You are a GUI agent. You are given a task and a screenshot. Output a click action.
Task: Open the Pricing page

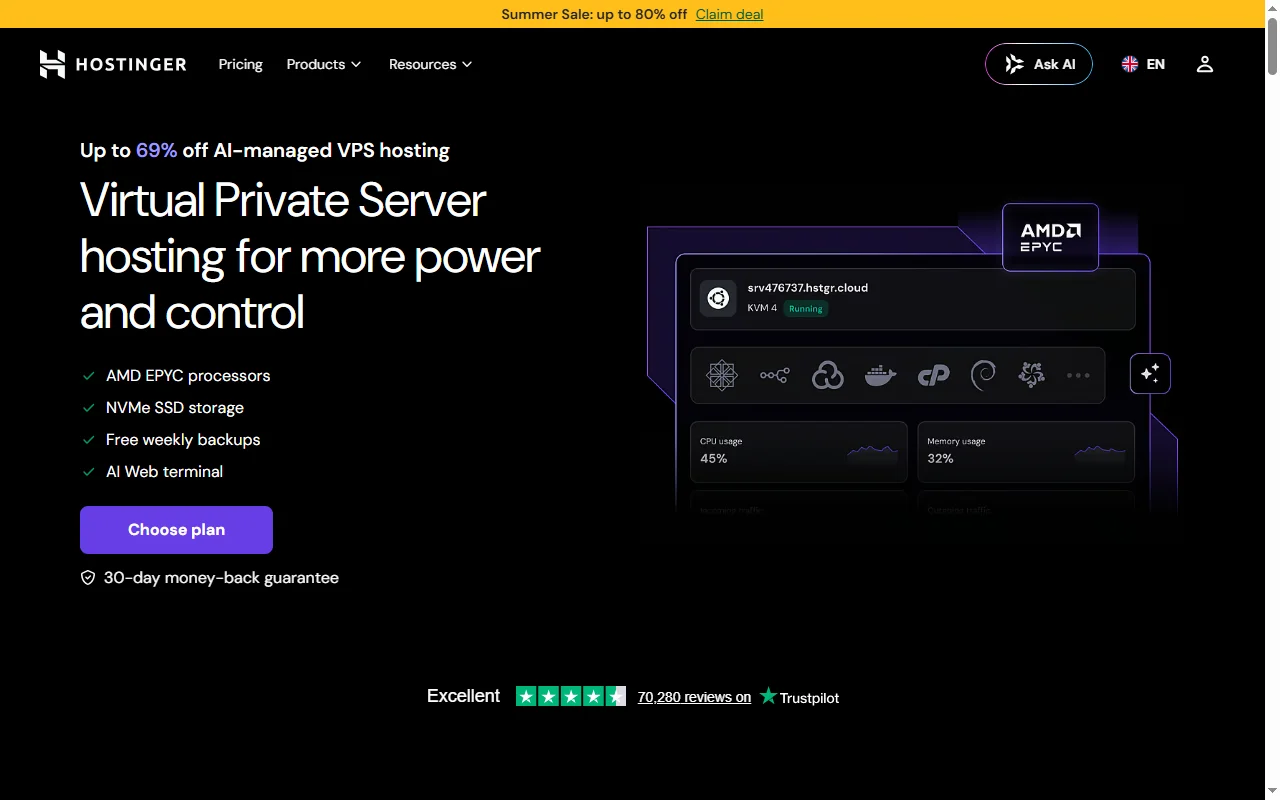coord(241,64)
